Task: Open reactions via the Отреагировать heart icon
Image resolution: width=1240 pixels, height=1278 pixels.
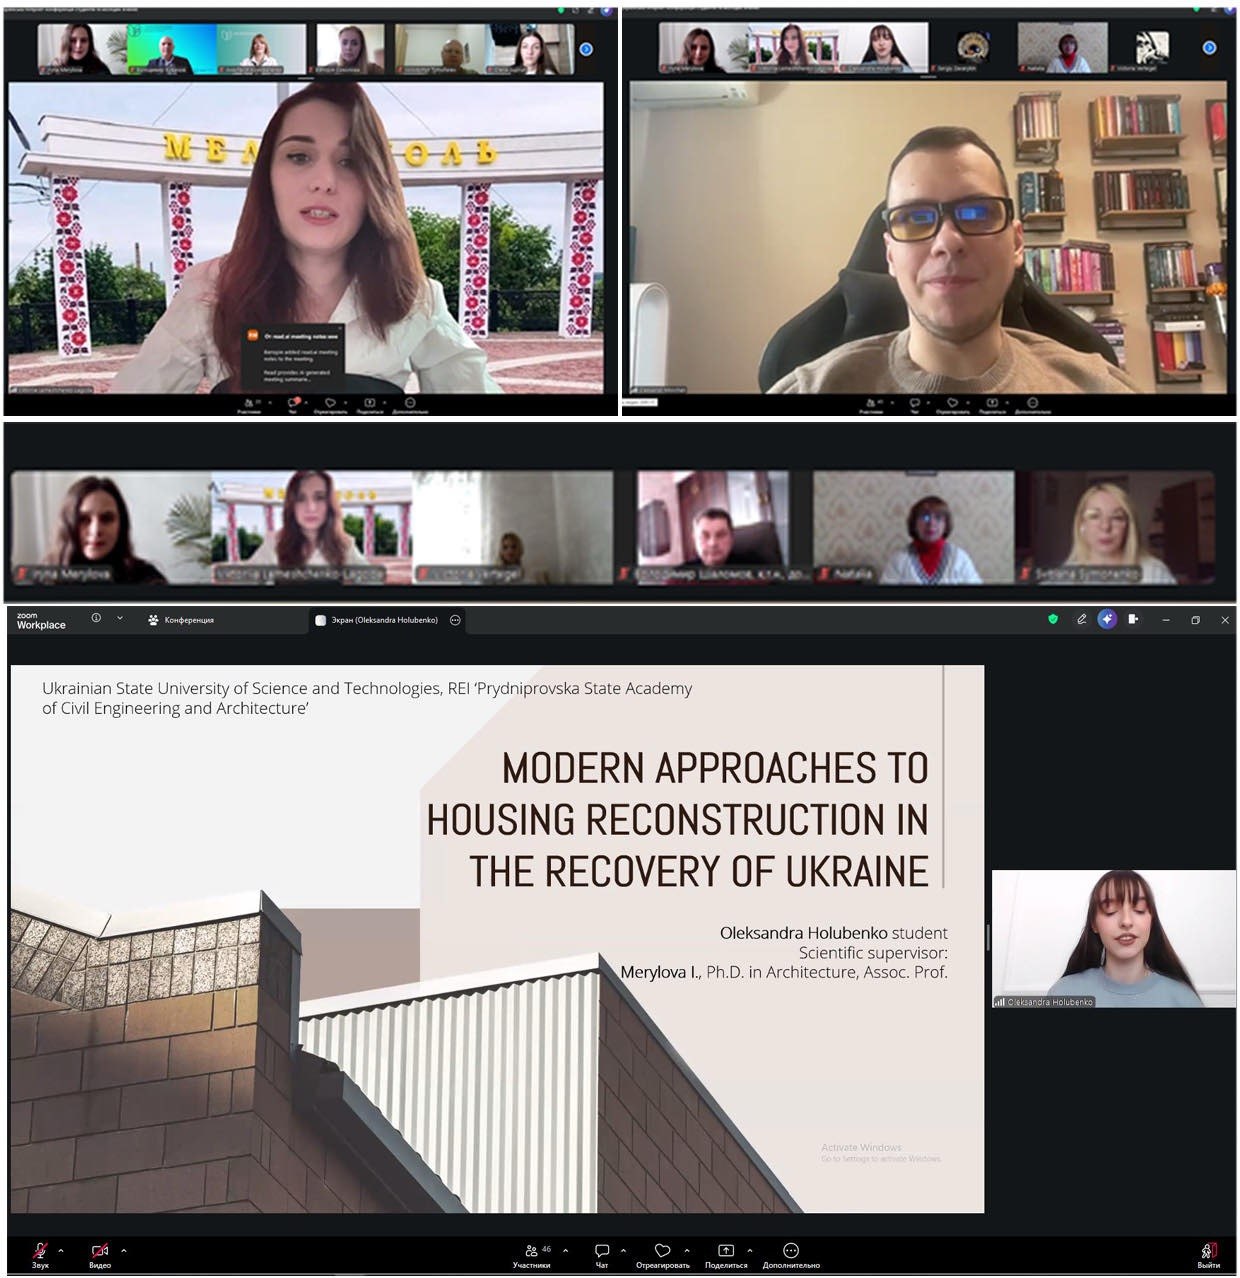Action: pyautogui.click(x=662, y=1251)
